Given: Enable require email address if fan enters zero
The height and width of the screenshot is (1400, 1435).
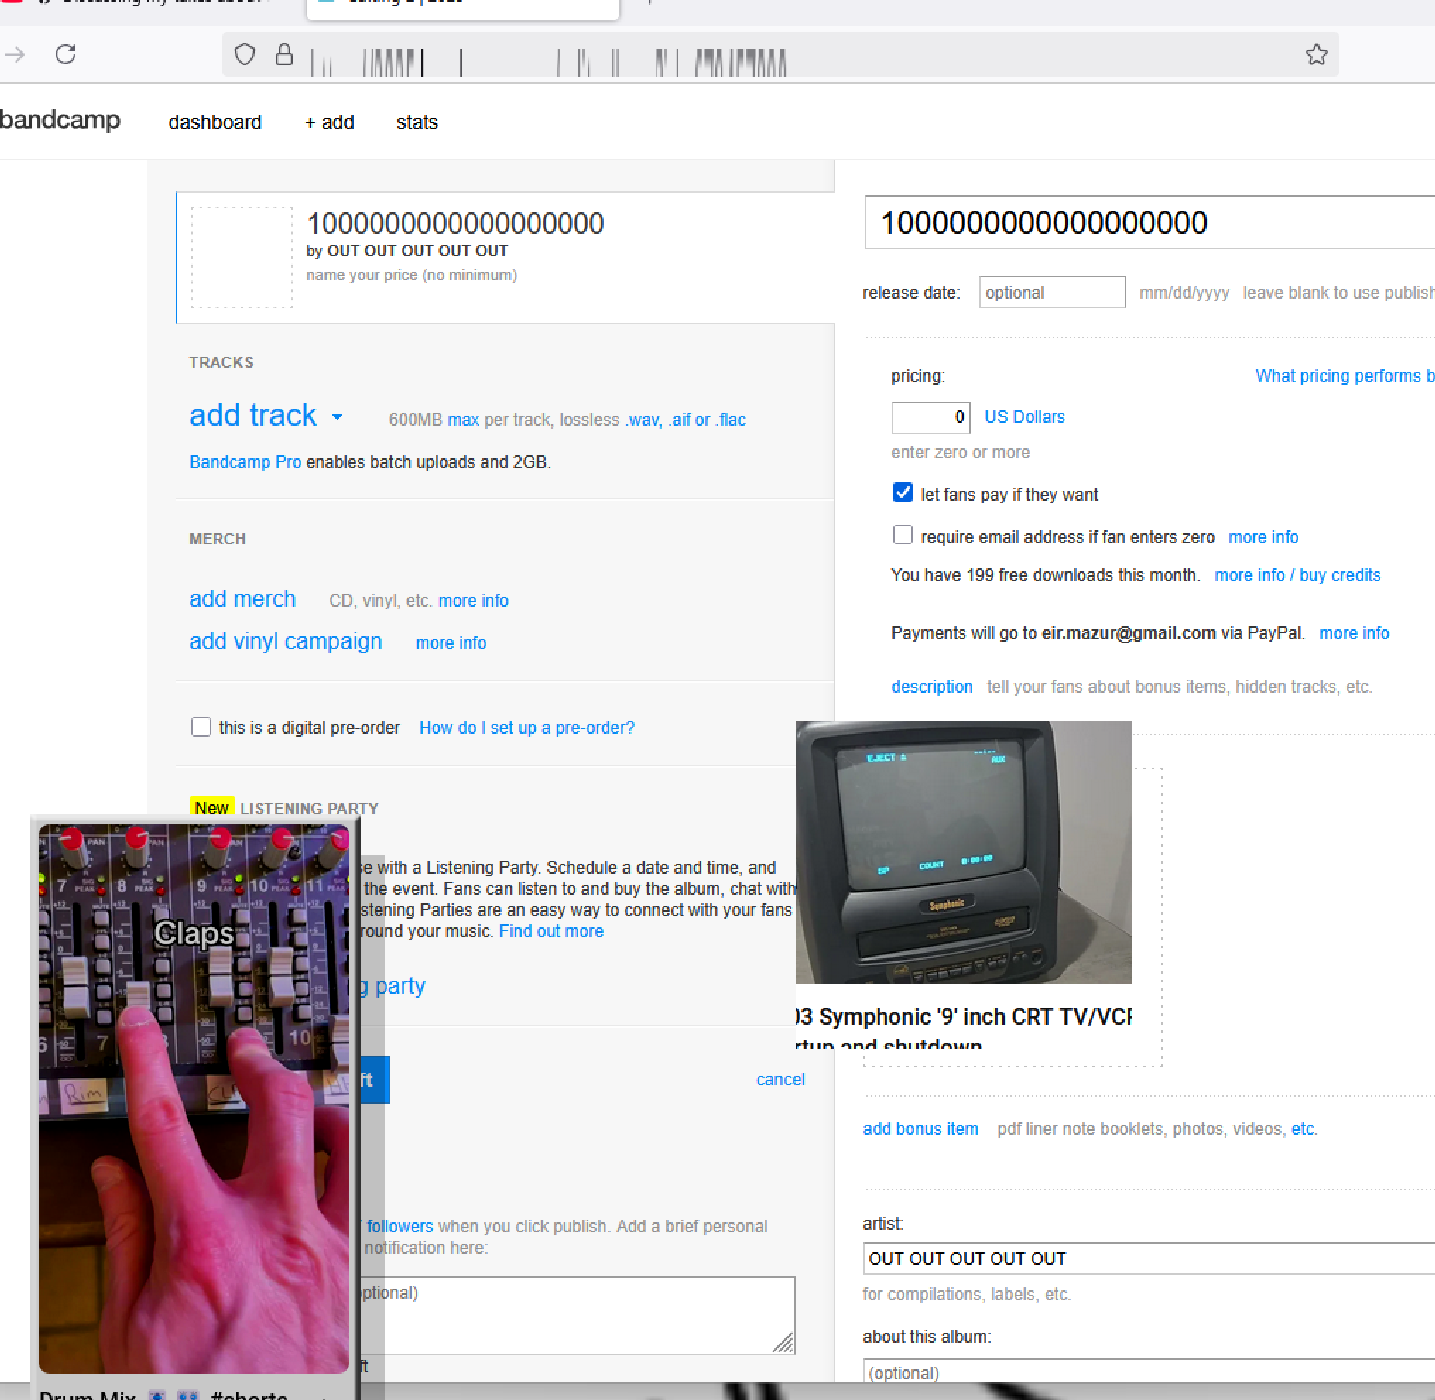Looking at the screenshot, I should click(x=903, y=535).
